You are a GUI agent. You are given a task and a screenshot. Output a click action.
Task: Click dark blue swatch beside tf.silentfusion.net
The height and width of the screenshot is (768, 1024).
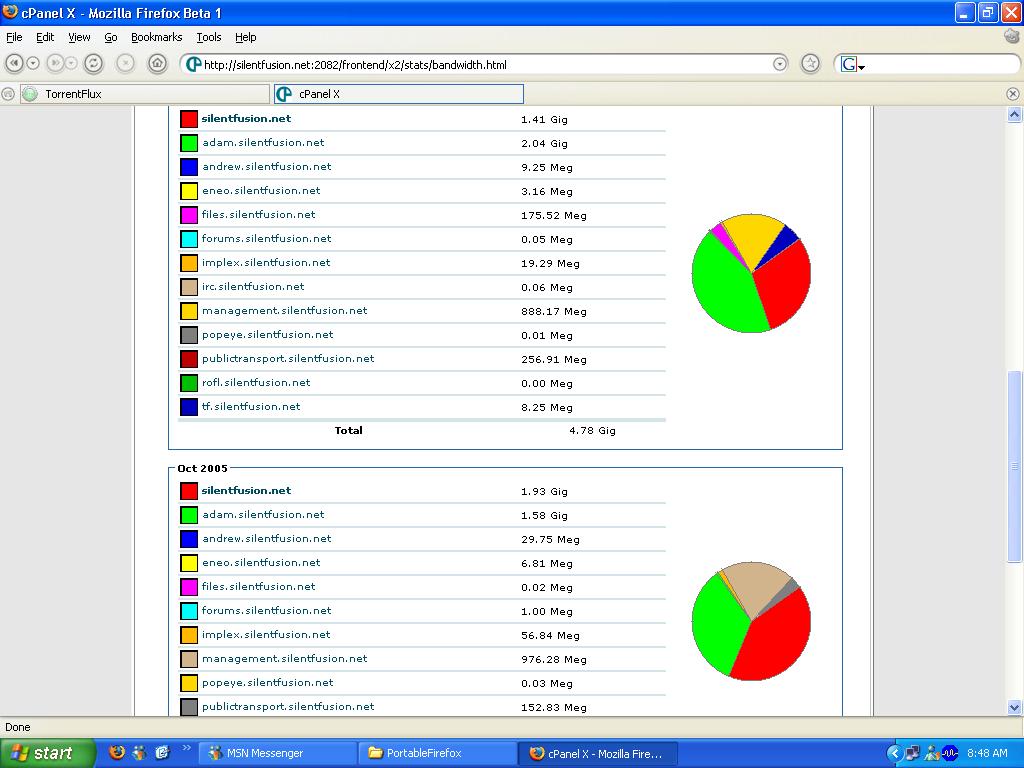pos(189,407)
